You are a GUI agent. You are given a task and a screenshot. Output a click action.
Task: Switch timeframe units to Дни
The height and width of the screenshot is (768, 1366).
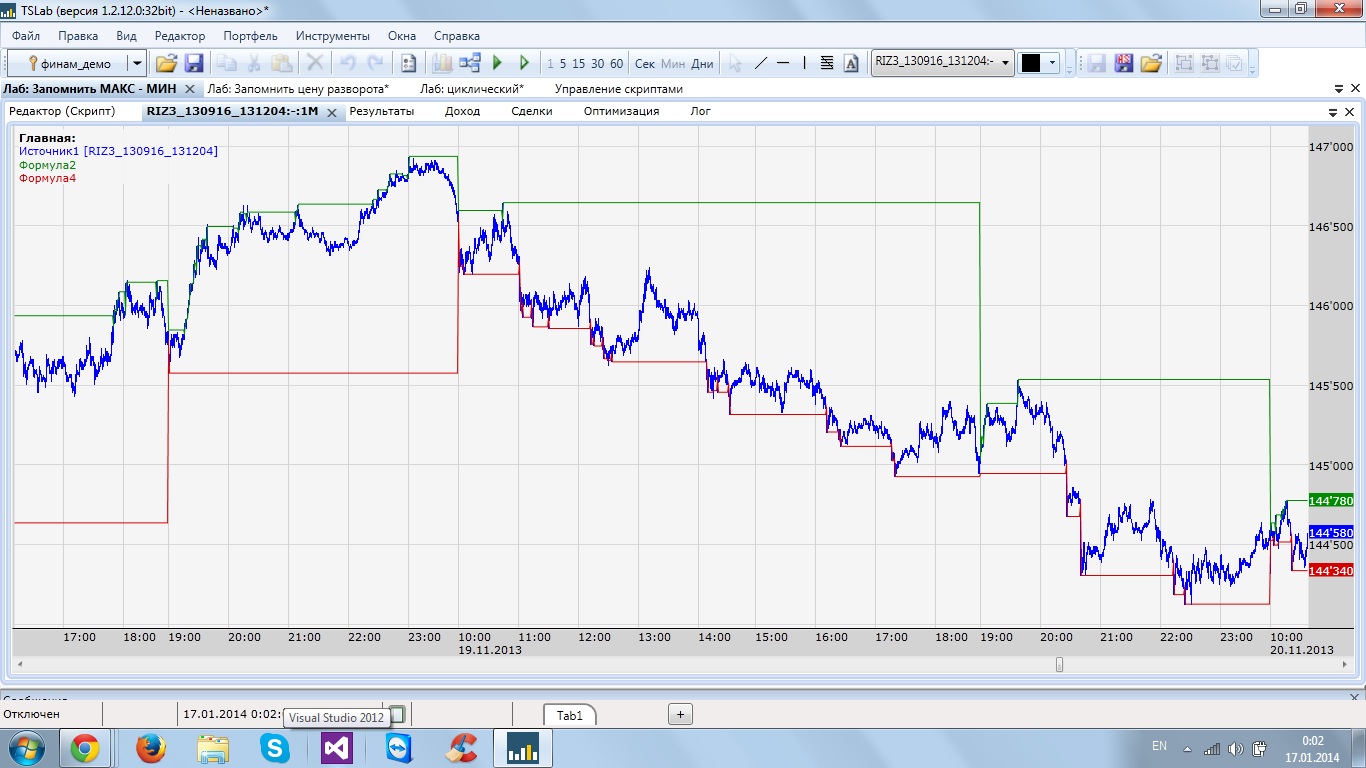point(702,64)
